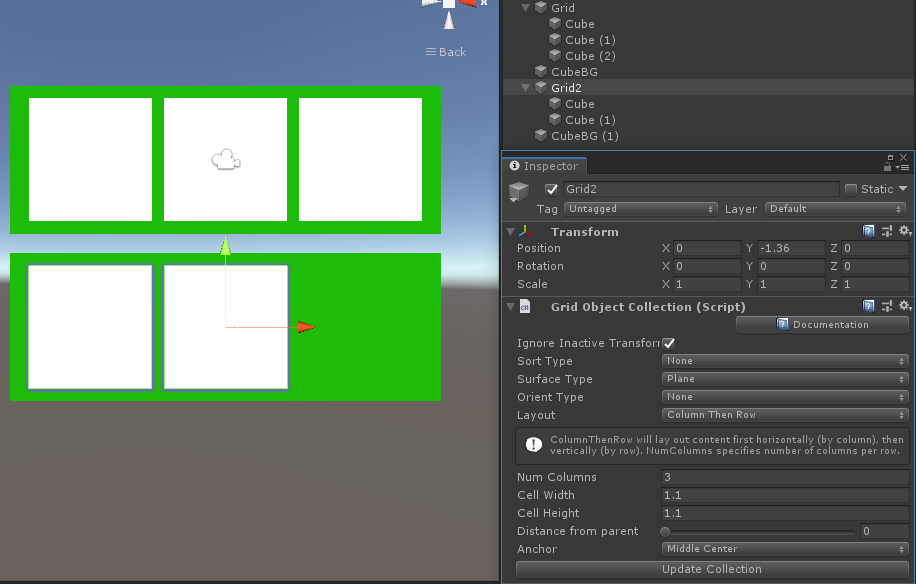Click the Num Columns field

785,477
